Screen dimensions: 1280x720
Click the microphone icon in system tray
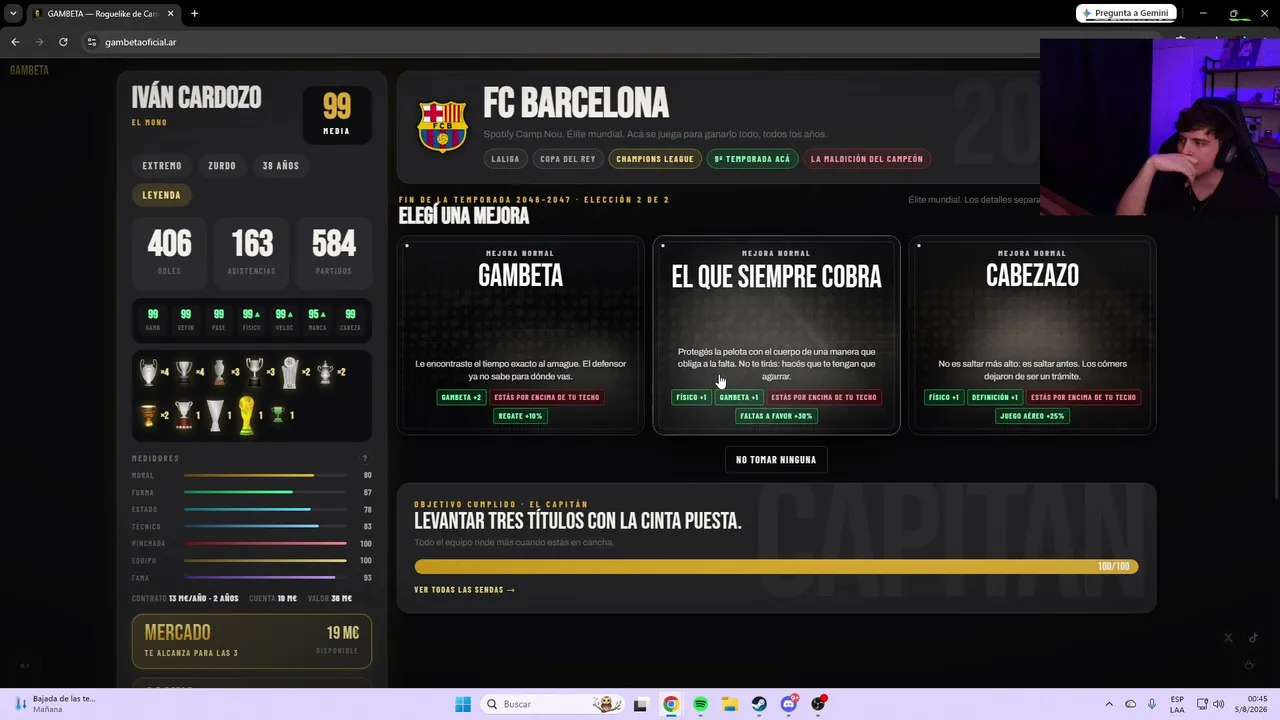[x=1152, y=704]
